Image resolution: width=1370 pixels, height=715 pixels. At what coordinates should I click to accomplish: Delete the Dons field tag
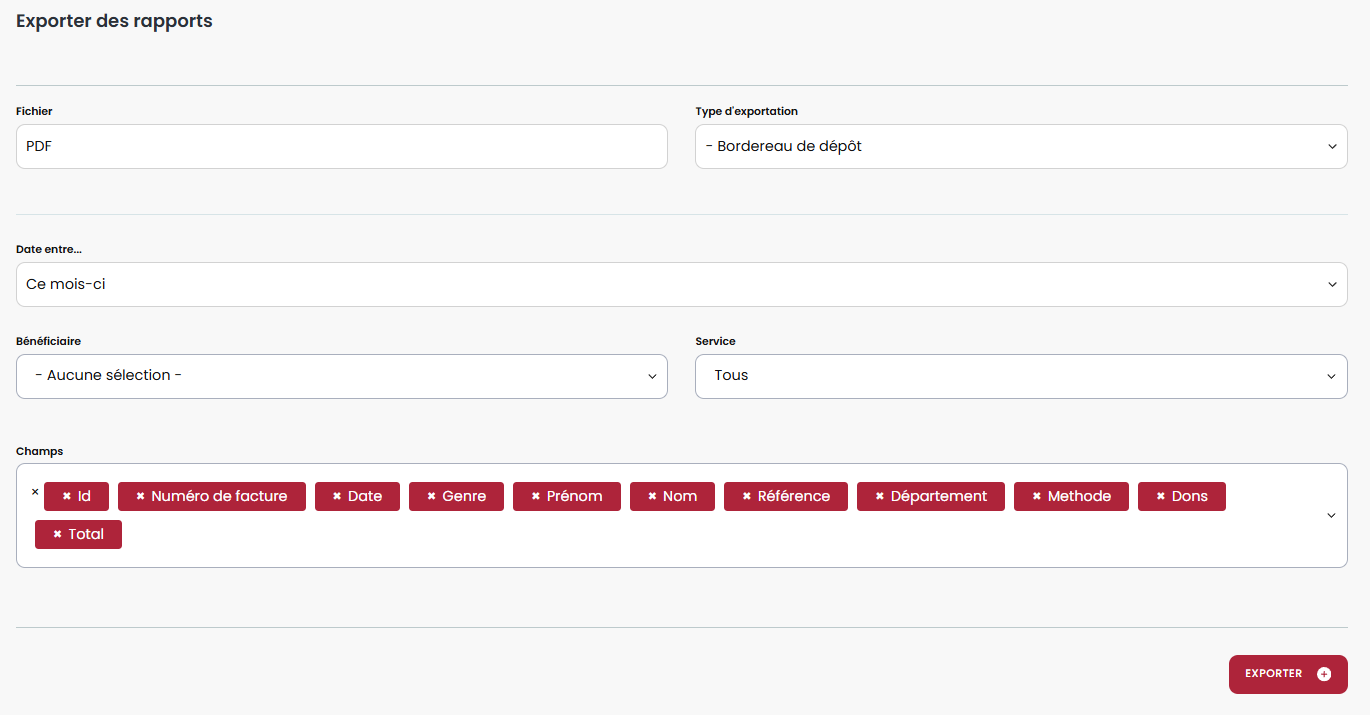tap(1161, 497)
